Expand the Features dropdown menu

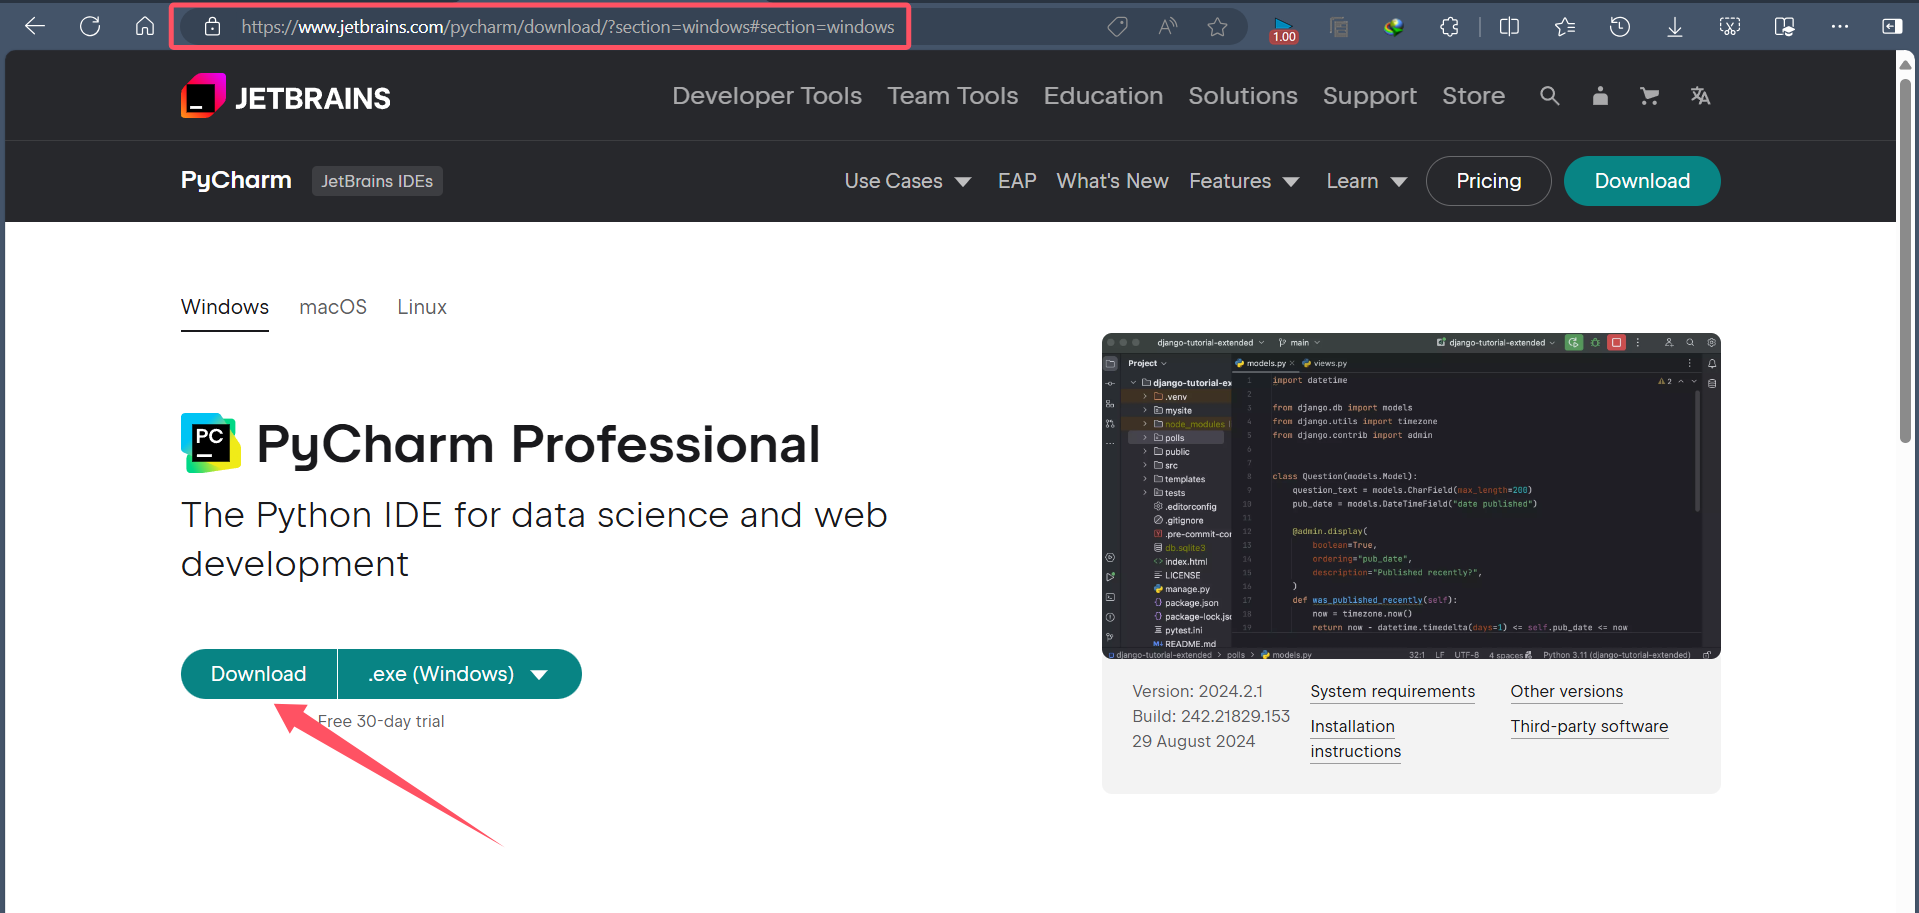pyautogui.click(x=1243, y=181)
